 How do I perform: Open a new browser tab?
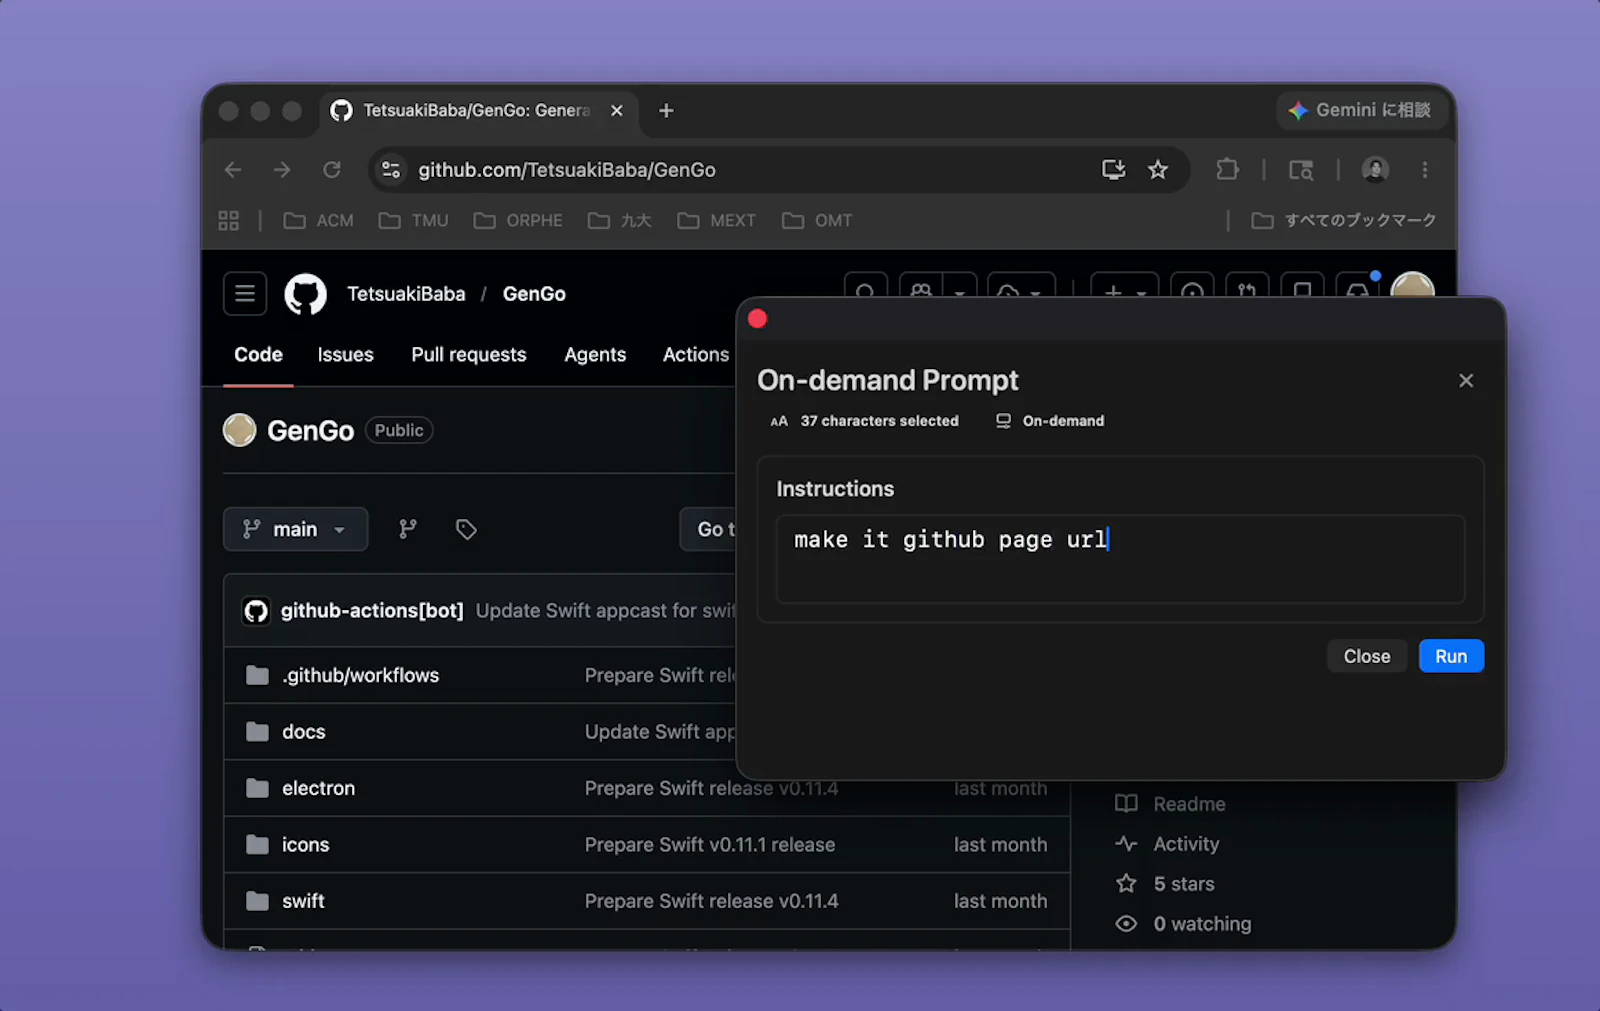[x=666, y=111]
